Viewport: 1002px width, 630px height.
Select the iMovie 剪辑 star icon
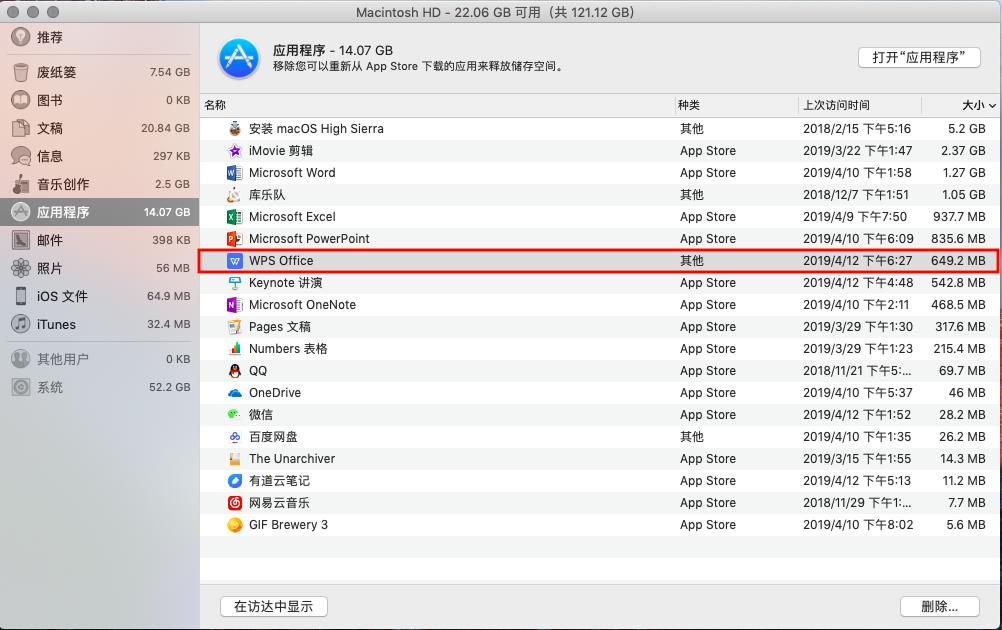point(232,150)
